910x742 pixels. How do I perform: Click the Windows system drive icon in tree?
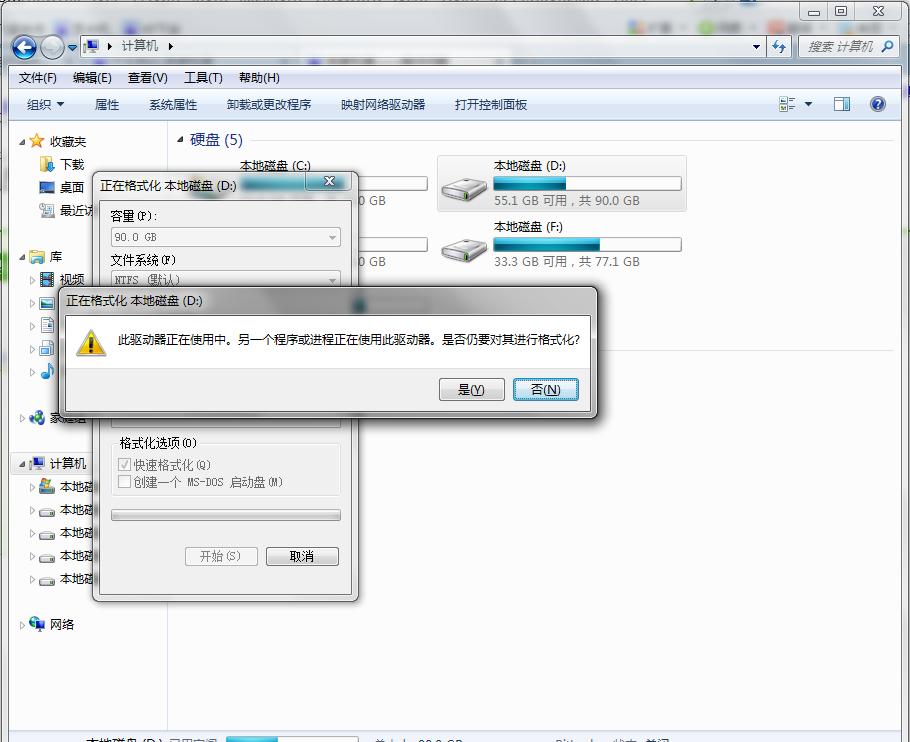point(47,486)
